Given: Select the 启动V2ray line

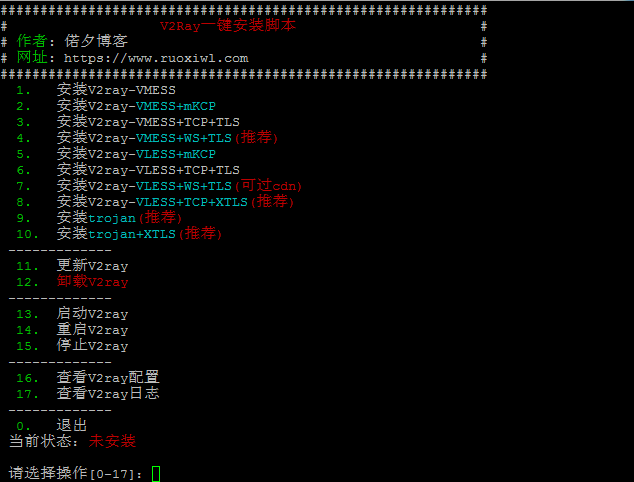Looking at the screenshot, I should coord(92,314).
